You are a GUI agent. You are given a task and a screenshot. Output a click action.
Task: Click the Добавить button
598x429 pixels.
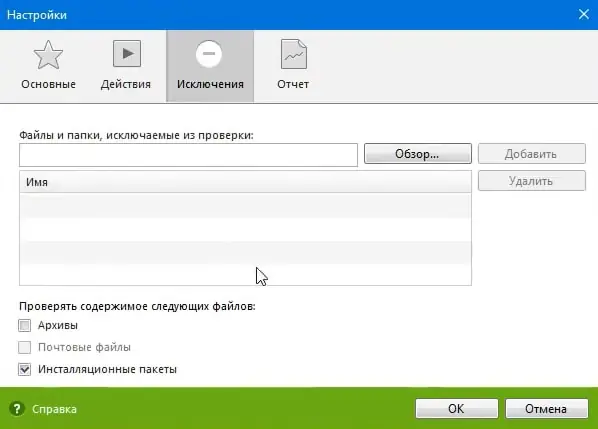pyautogui.click(x=532, y=154)
